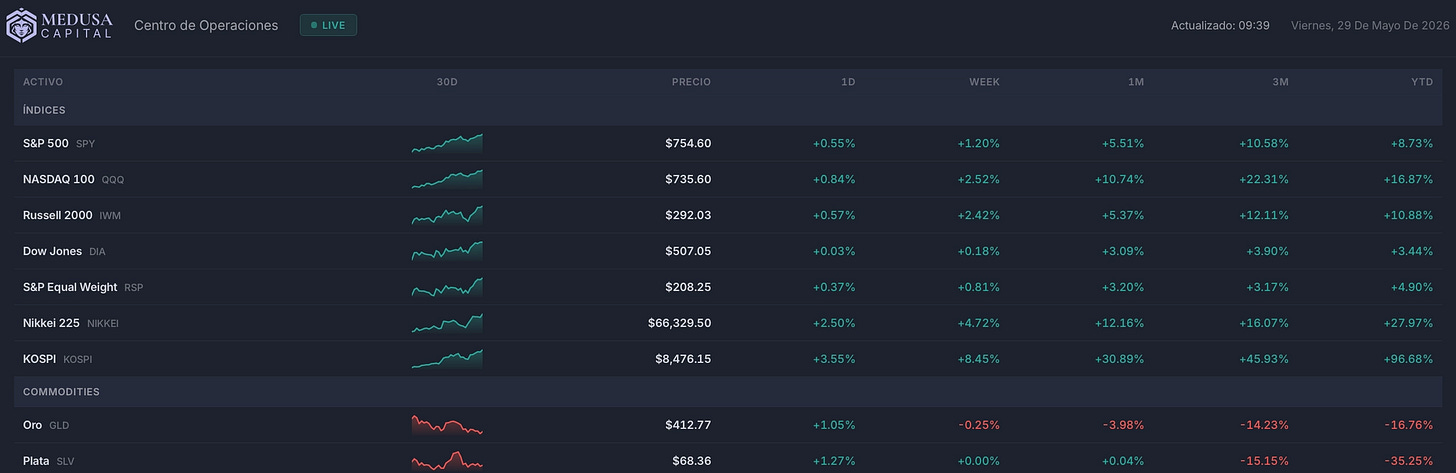
Task: Click the date Viernes, 29 De Mayo De 2026
Action: tap(1369, 25)
